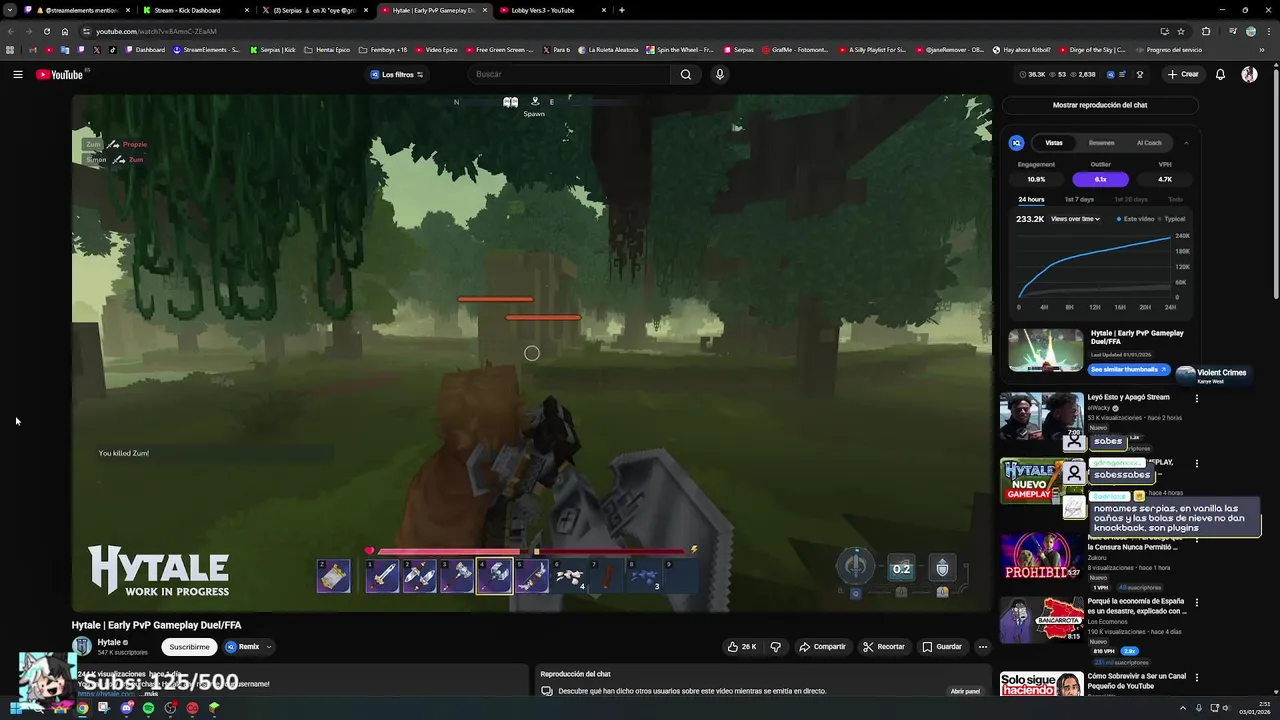Open Leyó Esto y Apagó Stream thumbnail
The width and height of the screenshot is (1280, 720).
pos(1041,417)
